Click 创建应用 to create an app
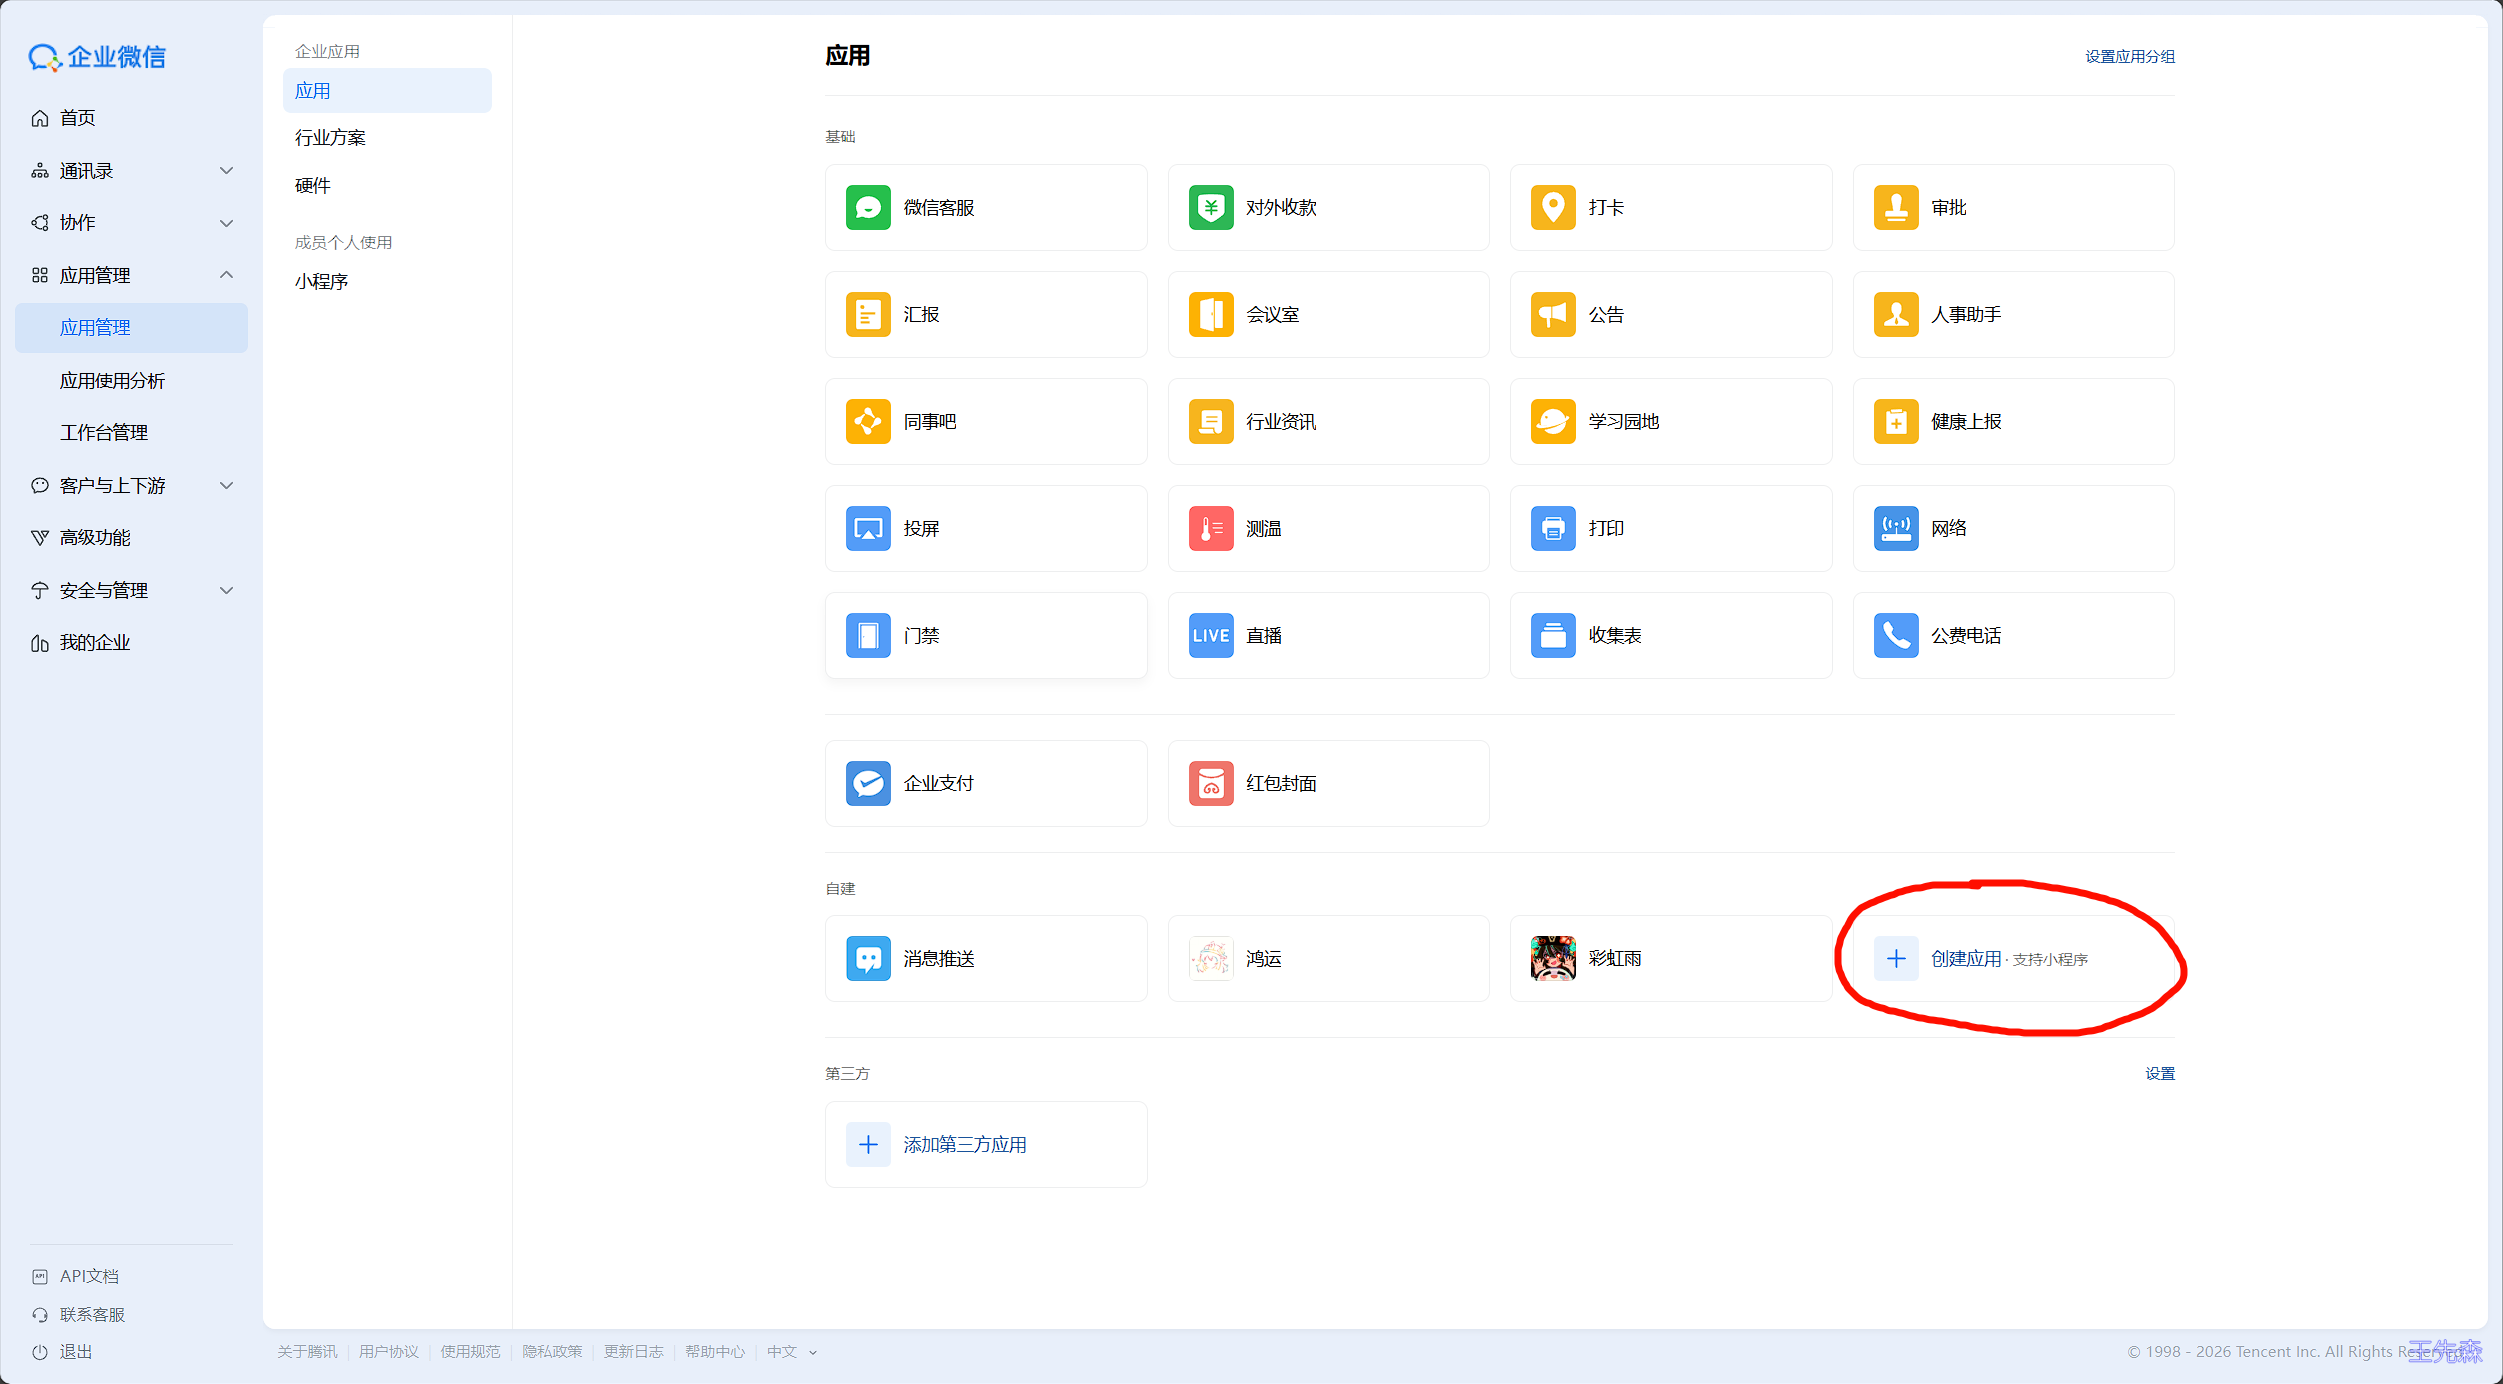Viewport: 2503px width, 1384px height. 1965,959
